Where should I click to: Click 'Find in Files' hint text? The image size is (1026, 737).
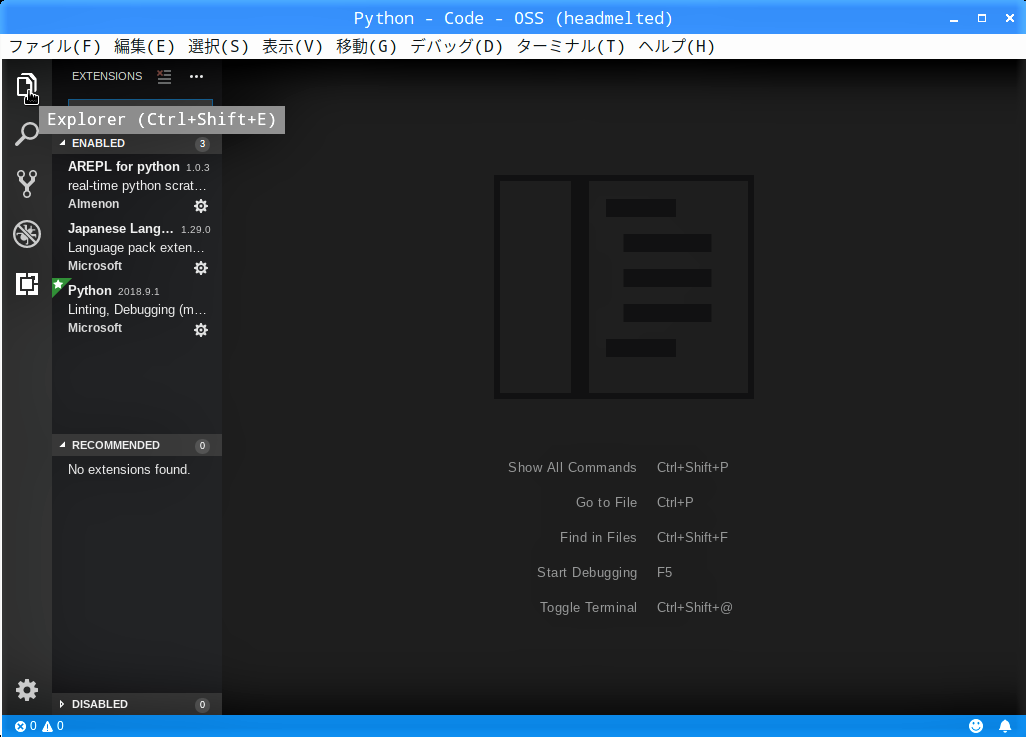pos(598,537)
